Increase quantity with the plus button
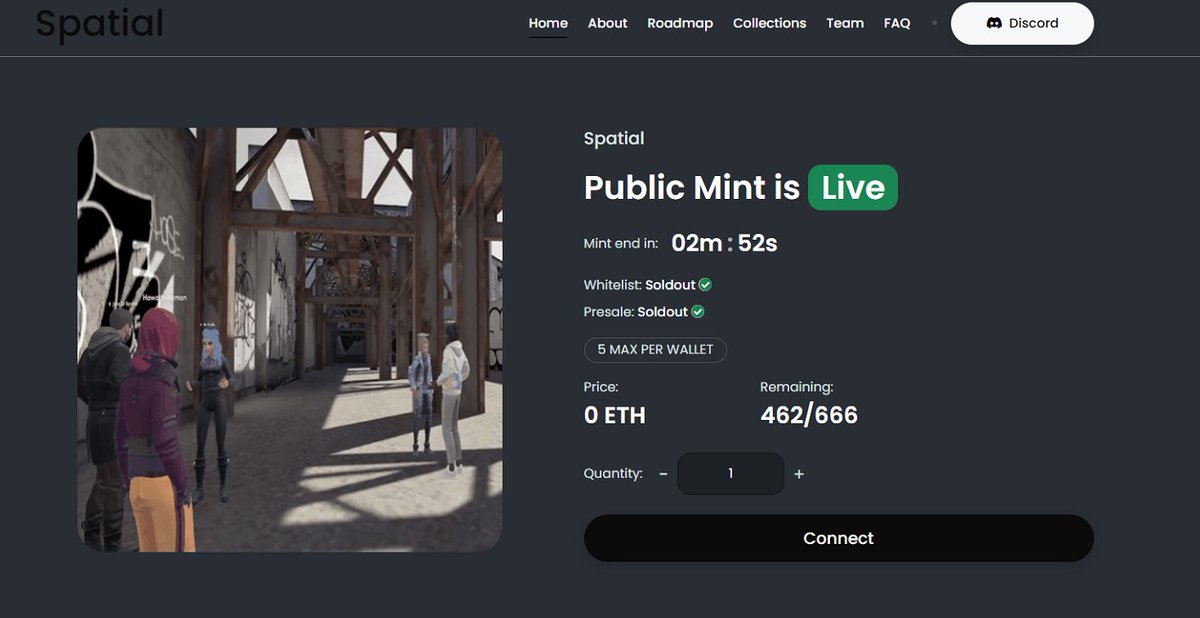This screenshot has width=1200, height=618. (799, 474)
